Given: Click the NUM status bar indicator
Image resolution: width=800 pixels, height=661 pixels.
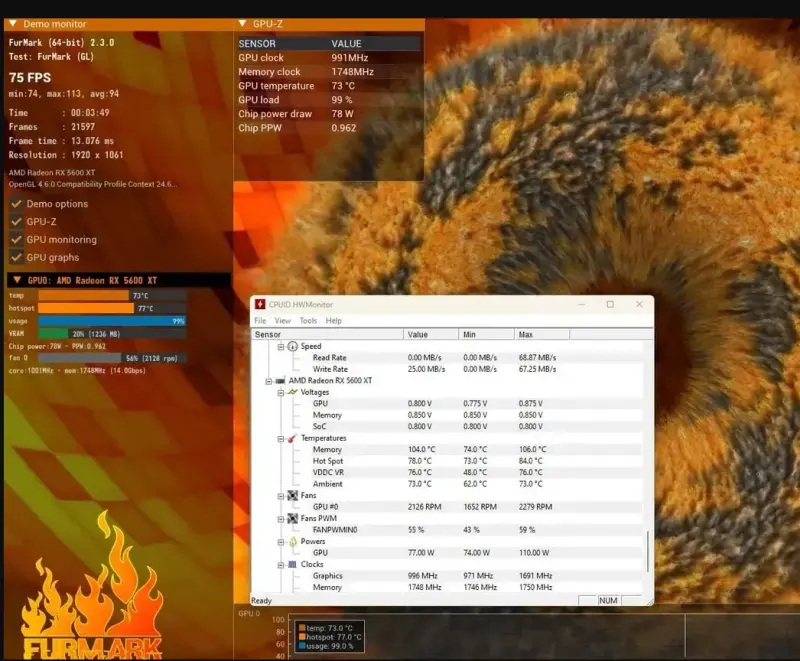Looking at the screenshot, I should point(608,600).
